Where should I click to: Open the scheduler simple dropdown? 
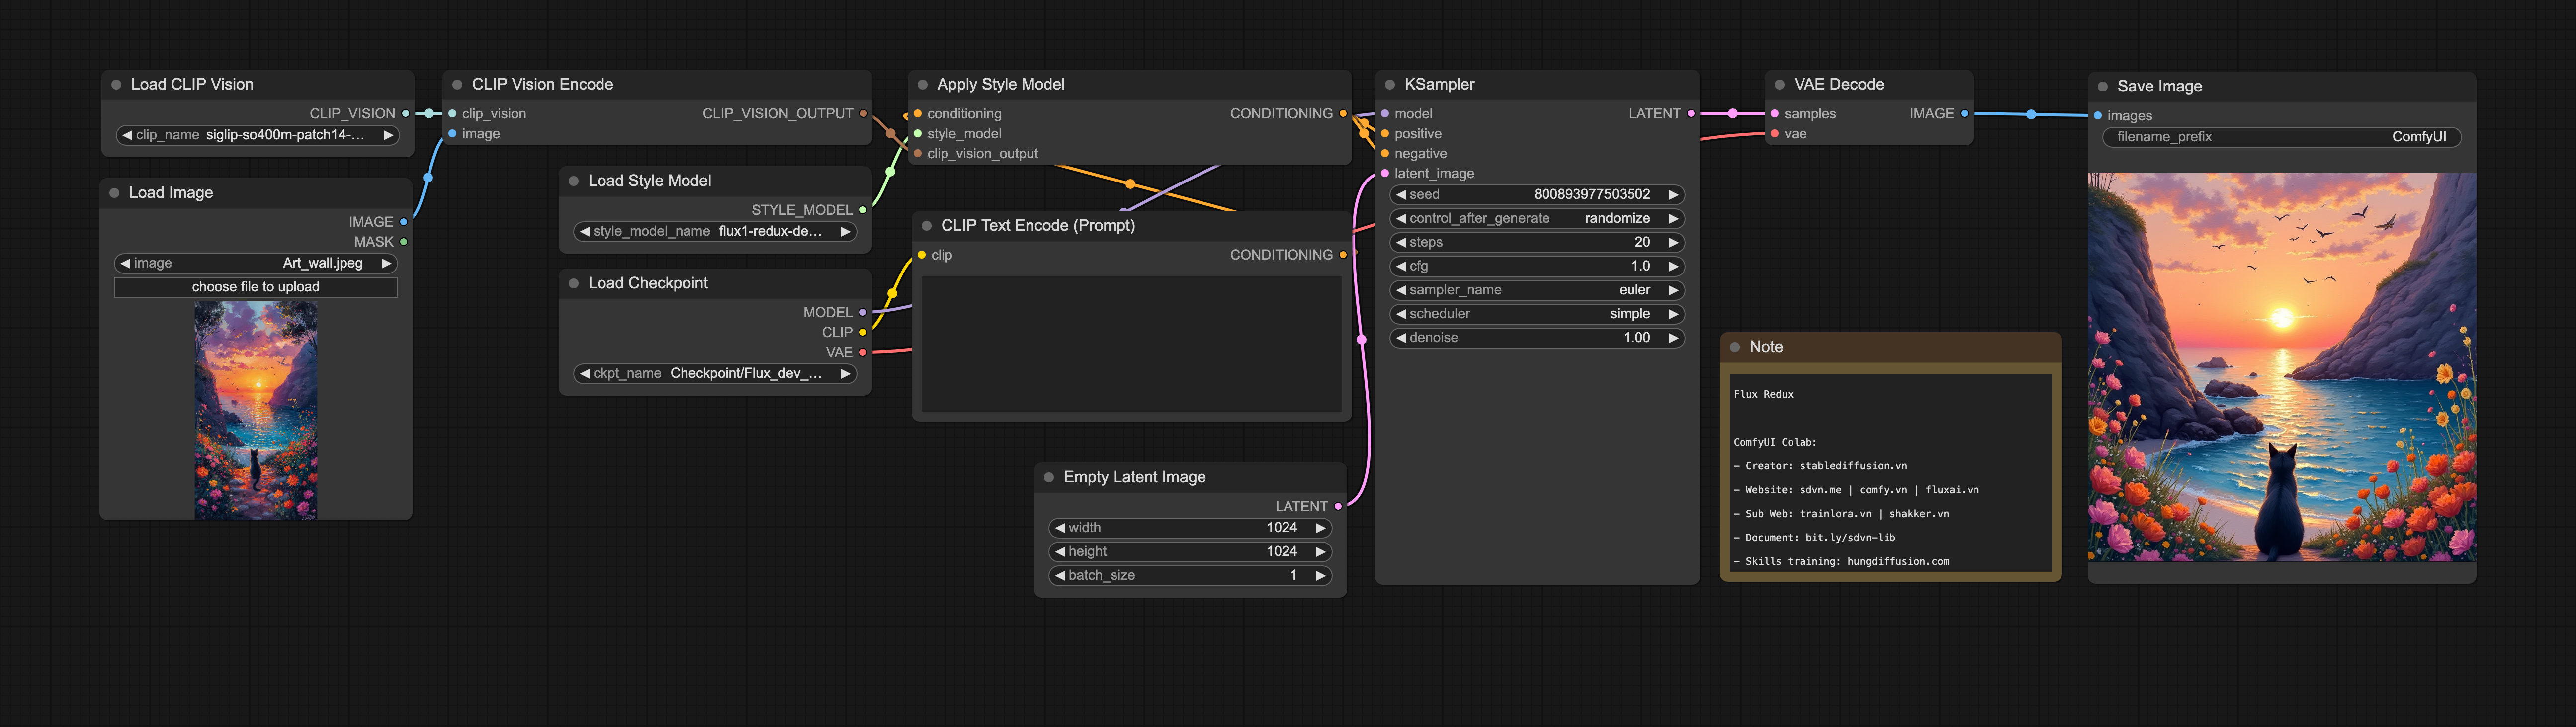pos(1536,314)
